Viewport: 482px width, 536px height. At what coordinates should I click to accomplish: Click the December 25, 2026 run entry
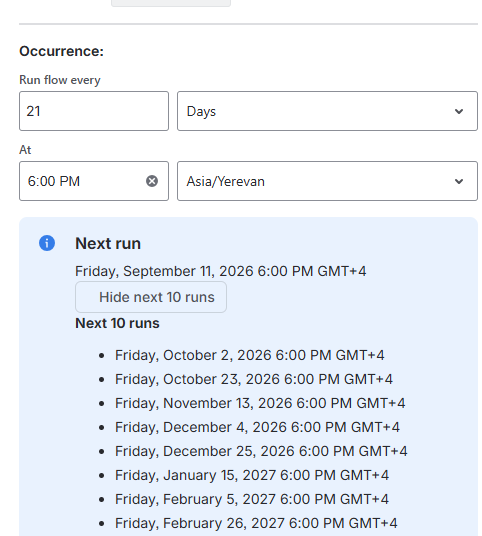click(x=261, y=451)
